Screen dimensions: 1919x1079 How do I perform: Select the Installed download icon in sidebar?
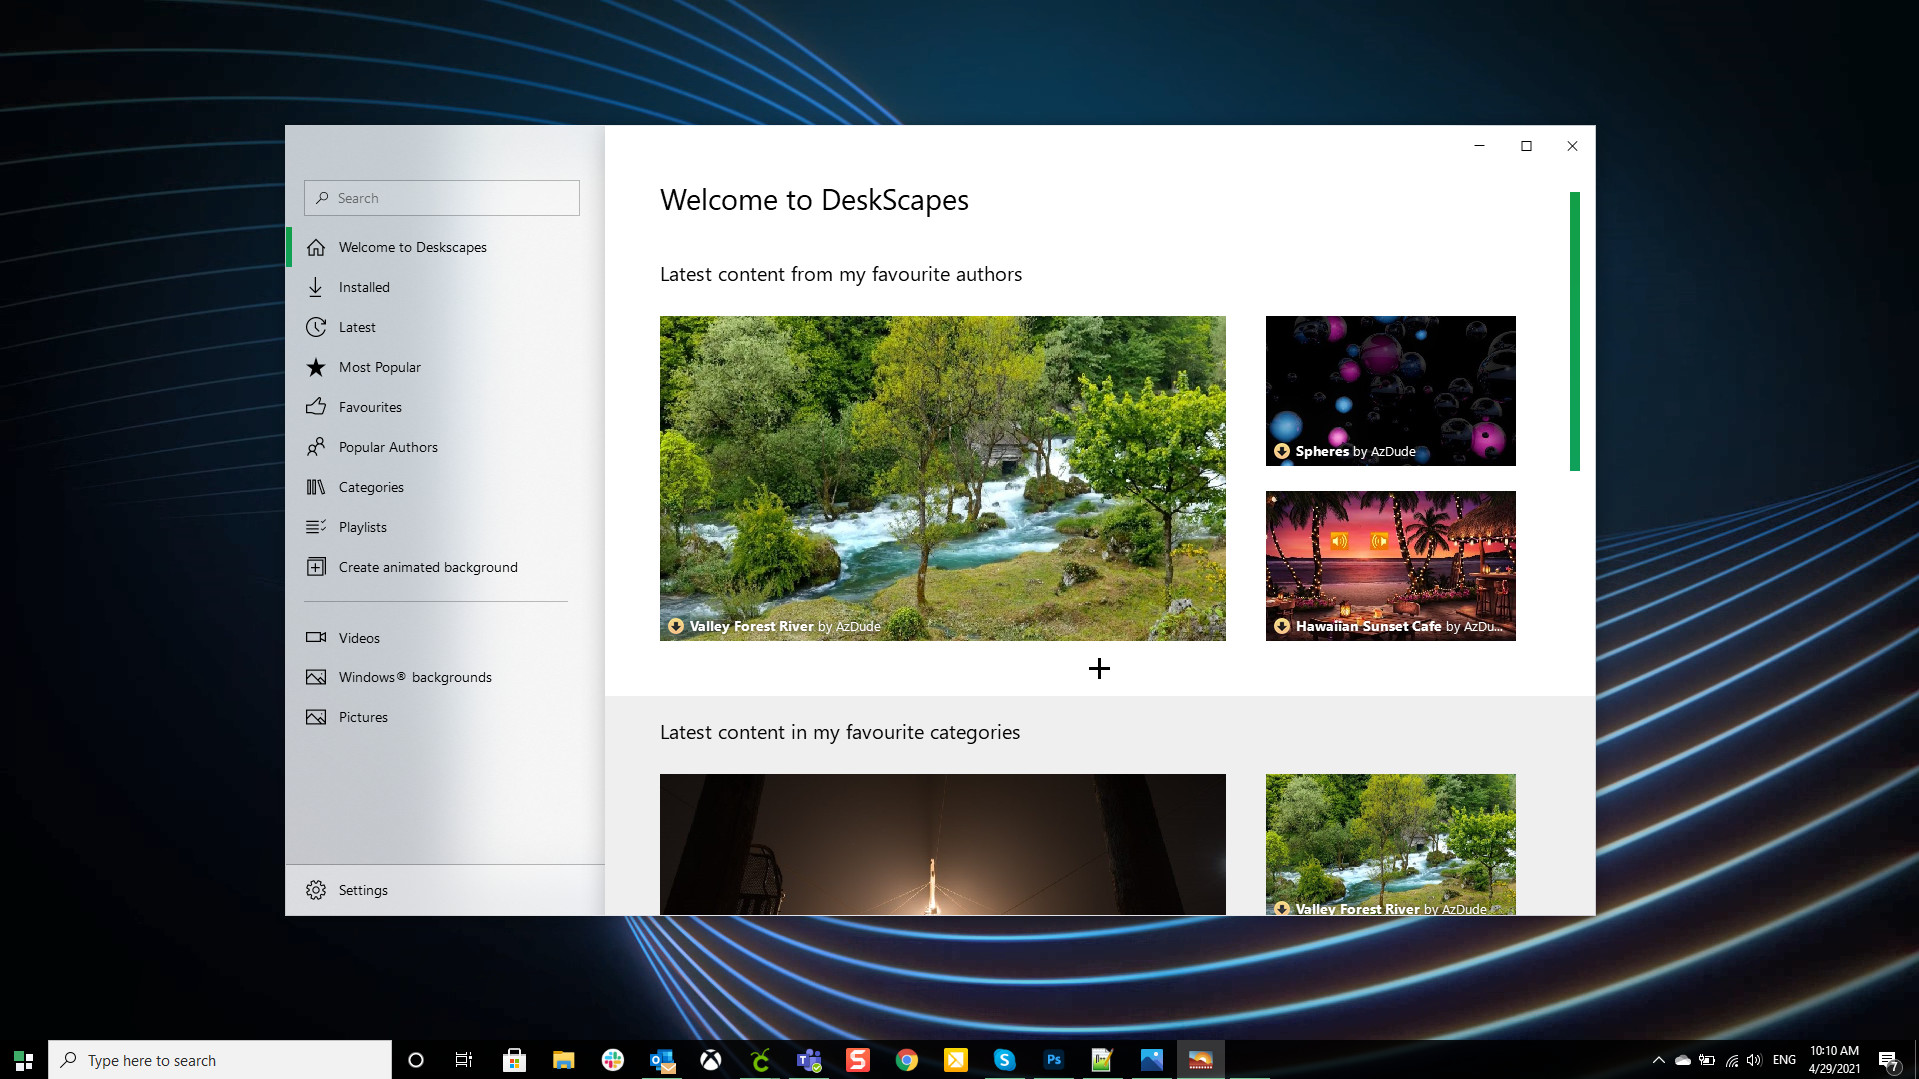click(x=316, y=287)
